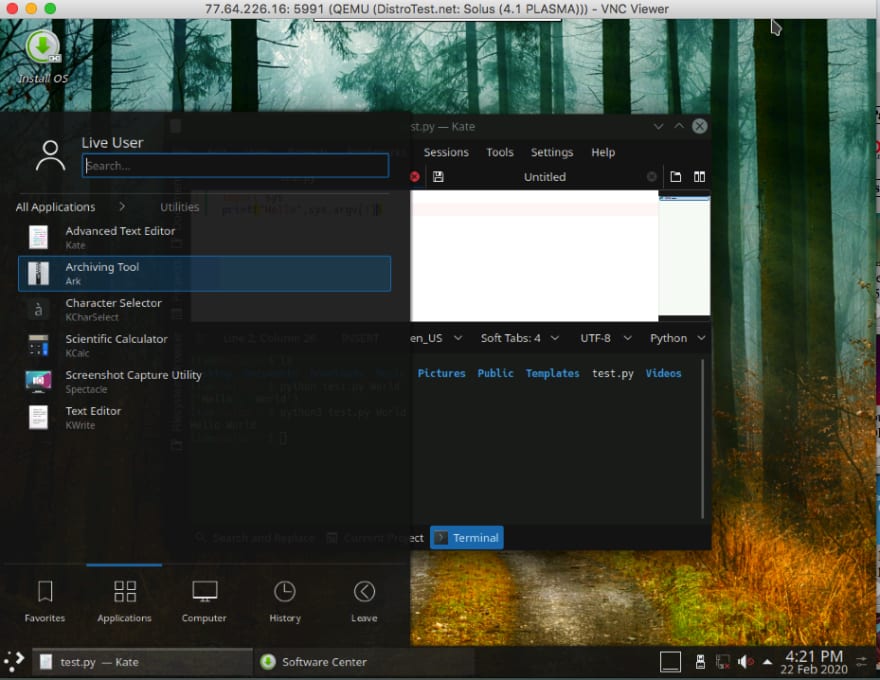Launch Archiving Tool Ark
The width and height of the screenshot is (880, 680).
pos(204,274)
